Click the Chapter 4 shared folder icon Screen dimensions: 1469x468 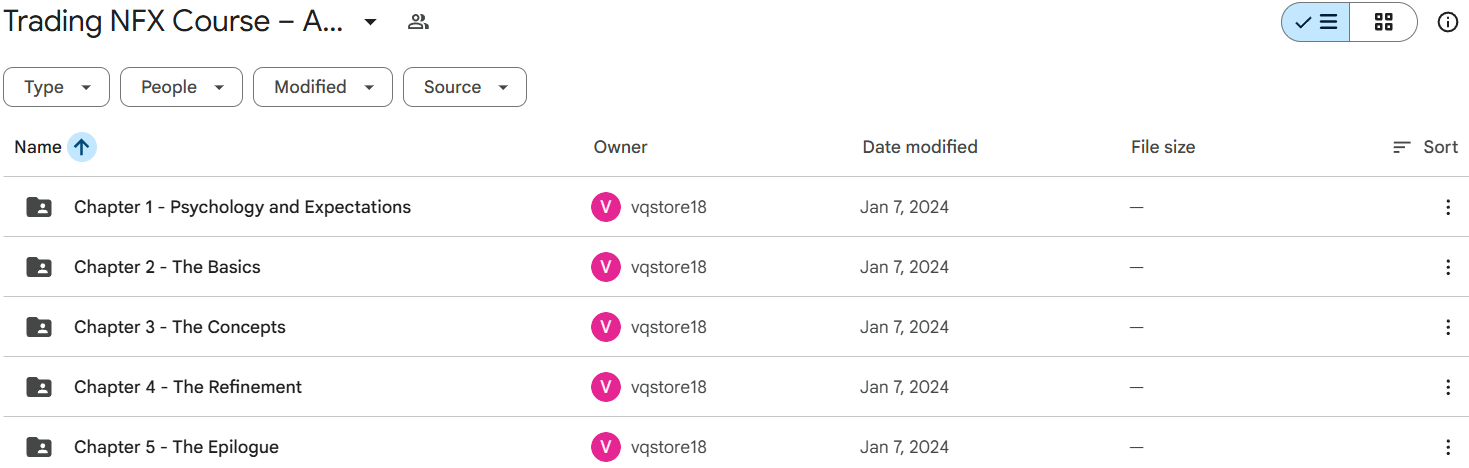[x=39, y=387]
